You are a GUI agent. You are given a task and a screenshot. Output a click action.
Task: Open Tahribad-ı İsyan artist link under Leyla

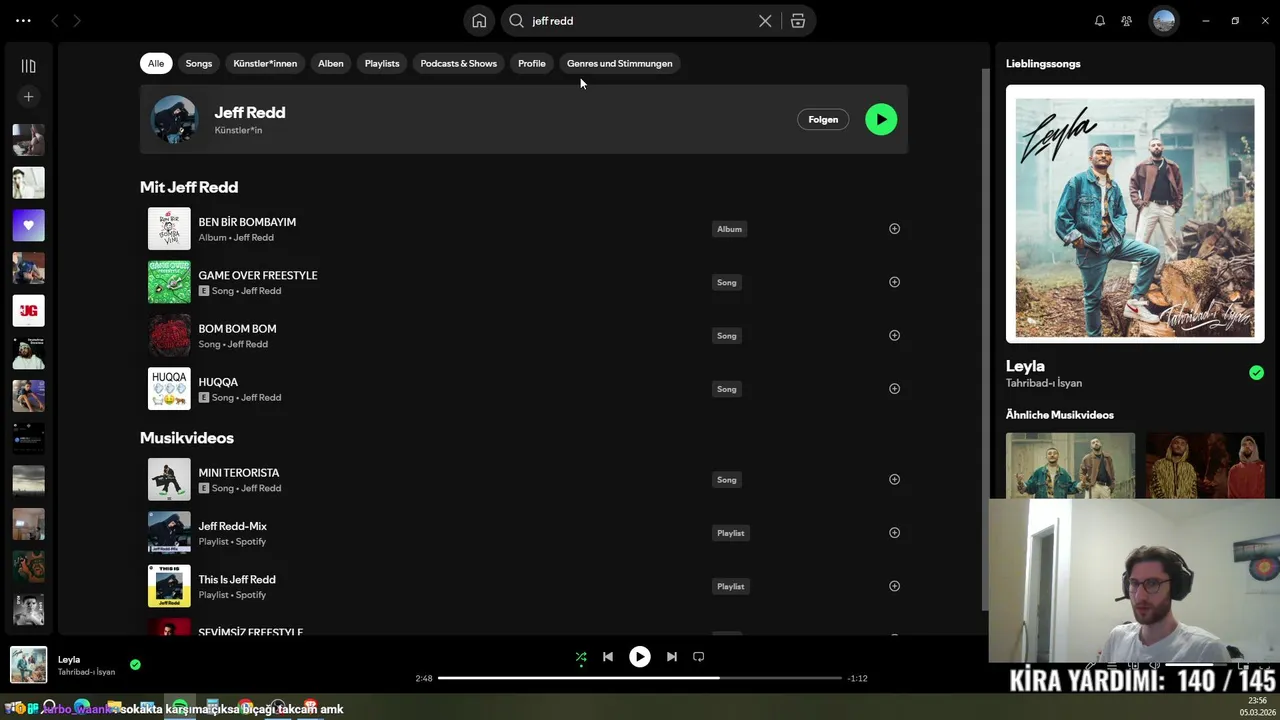click(1044, 383)
